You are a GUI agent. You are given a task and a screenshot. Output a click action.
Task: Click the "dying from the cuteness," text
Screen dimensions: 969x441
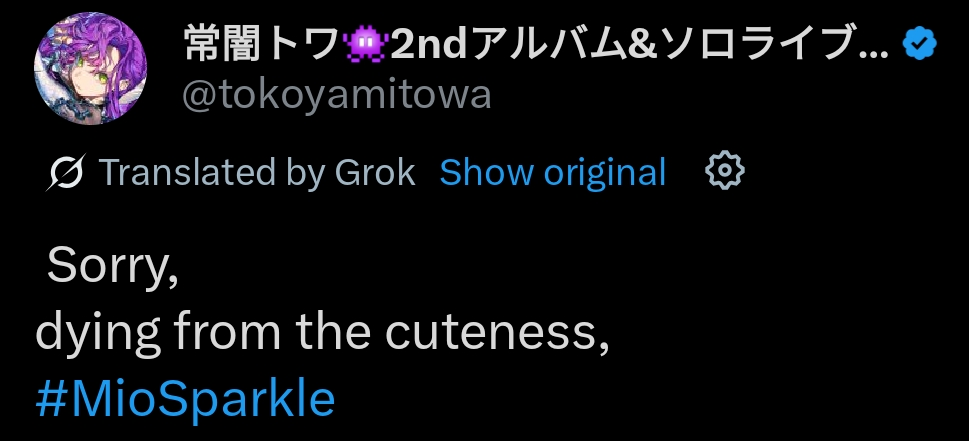coord(322,333)
